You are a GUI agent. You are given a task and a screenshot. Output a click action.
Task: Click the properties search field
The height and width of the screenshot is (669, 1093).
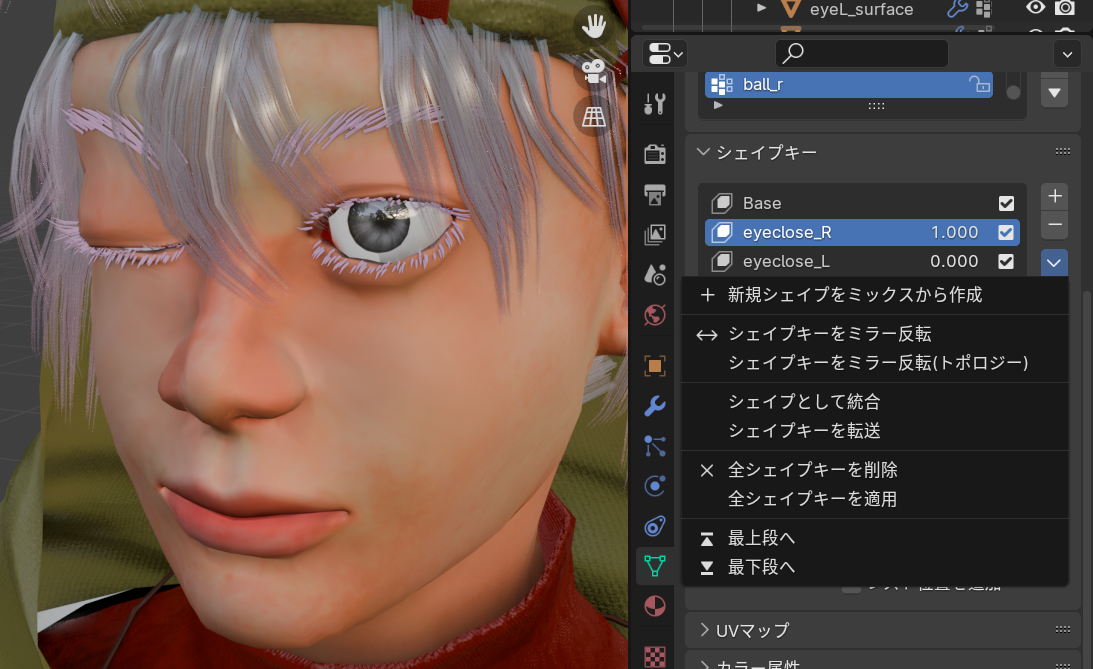862,54
